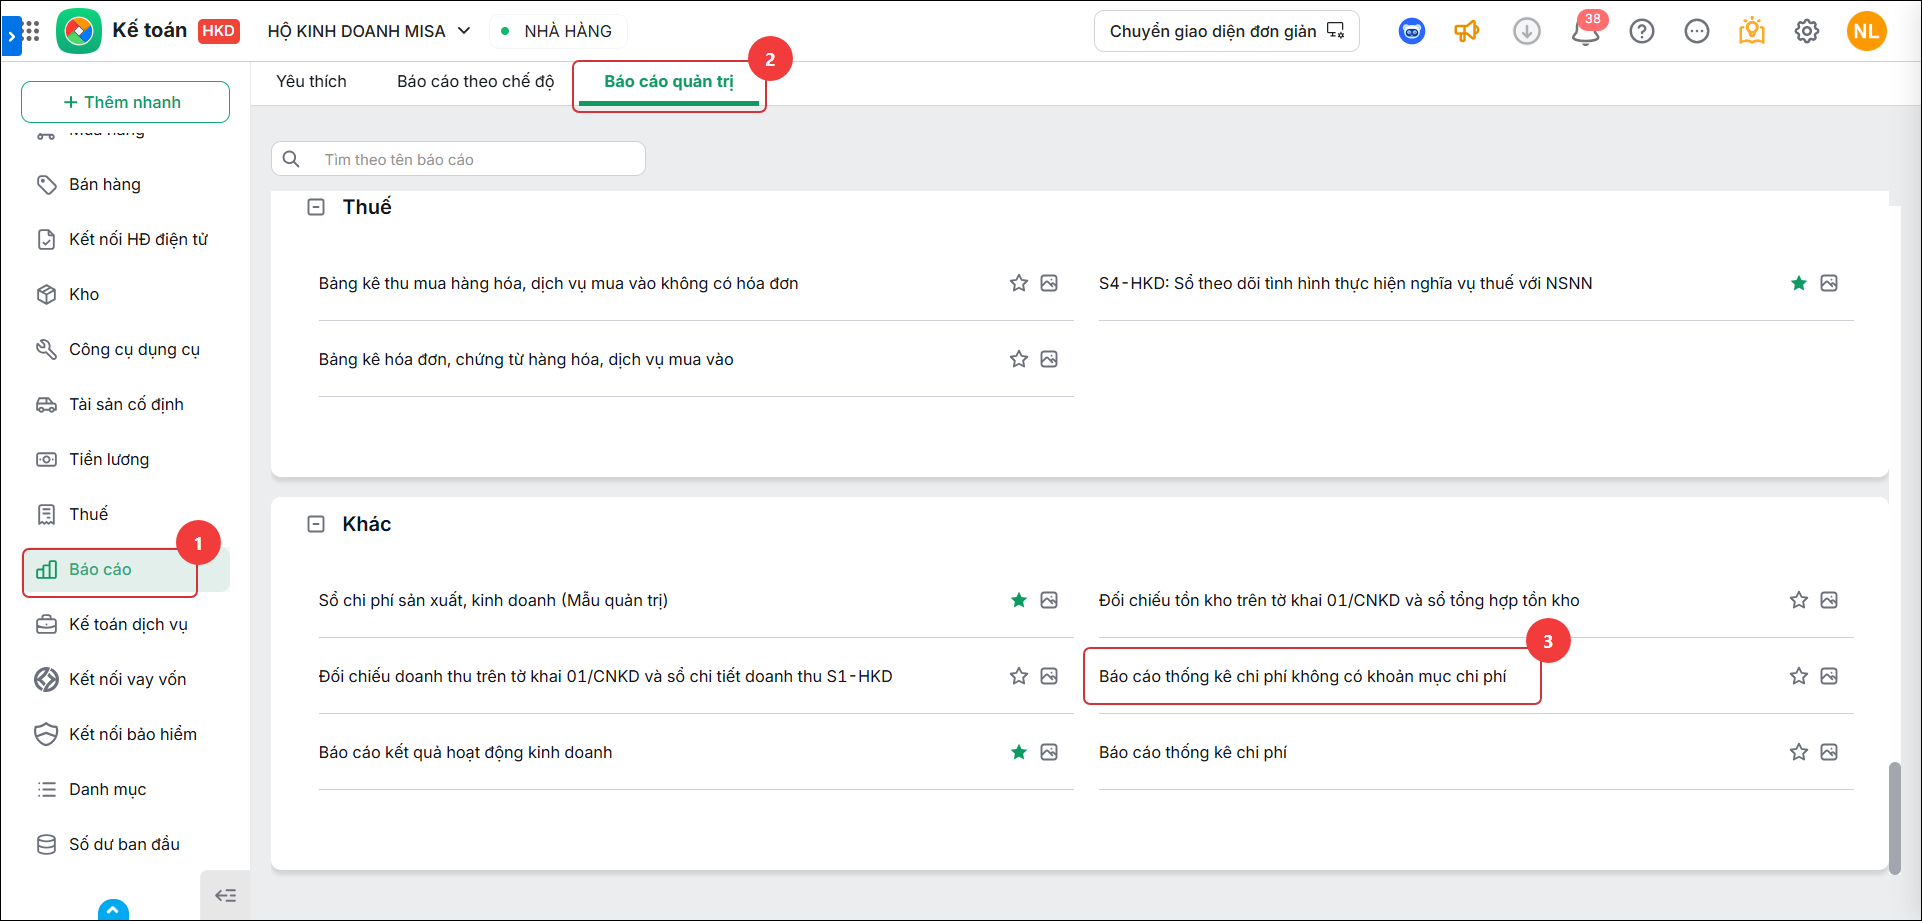Collapse the Khác report group
Image resolution: width=1922 pixels, height=921 pixels.
(x=316, y=524)
